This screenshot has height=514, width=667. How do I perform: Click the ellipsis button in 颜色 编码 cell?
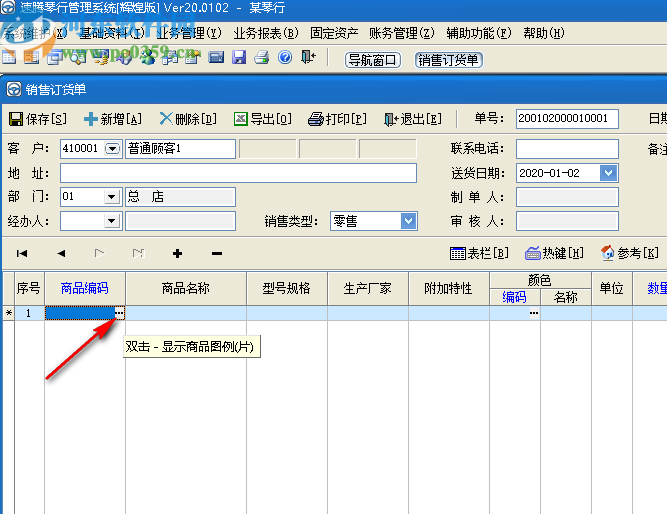[534, 313]
